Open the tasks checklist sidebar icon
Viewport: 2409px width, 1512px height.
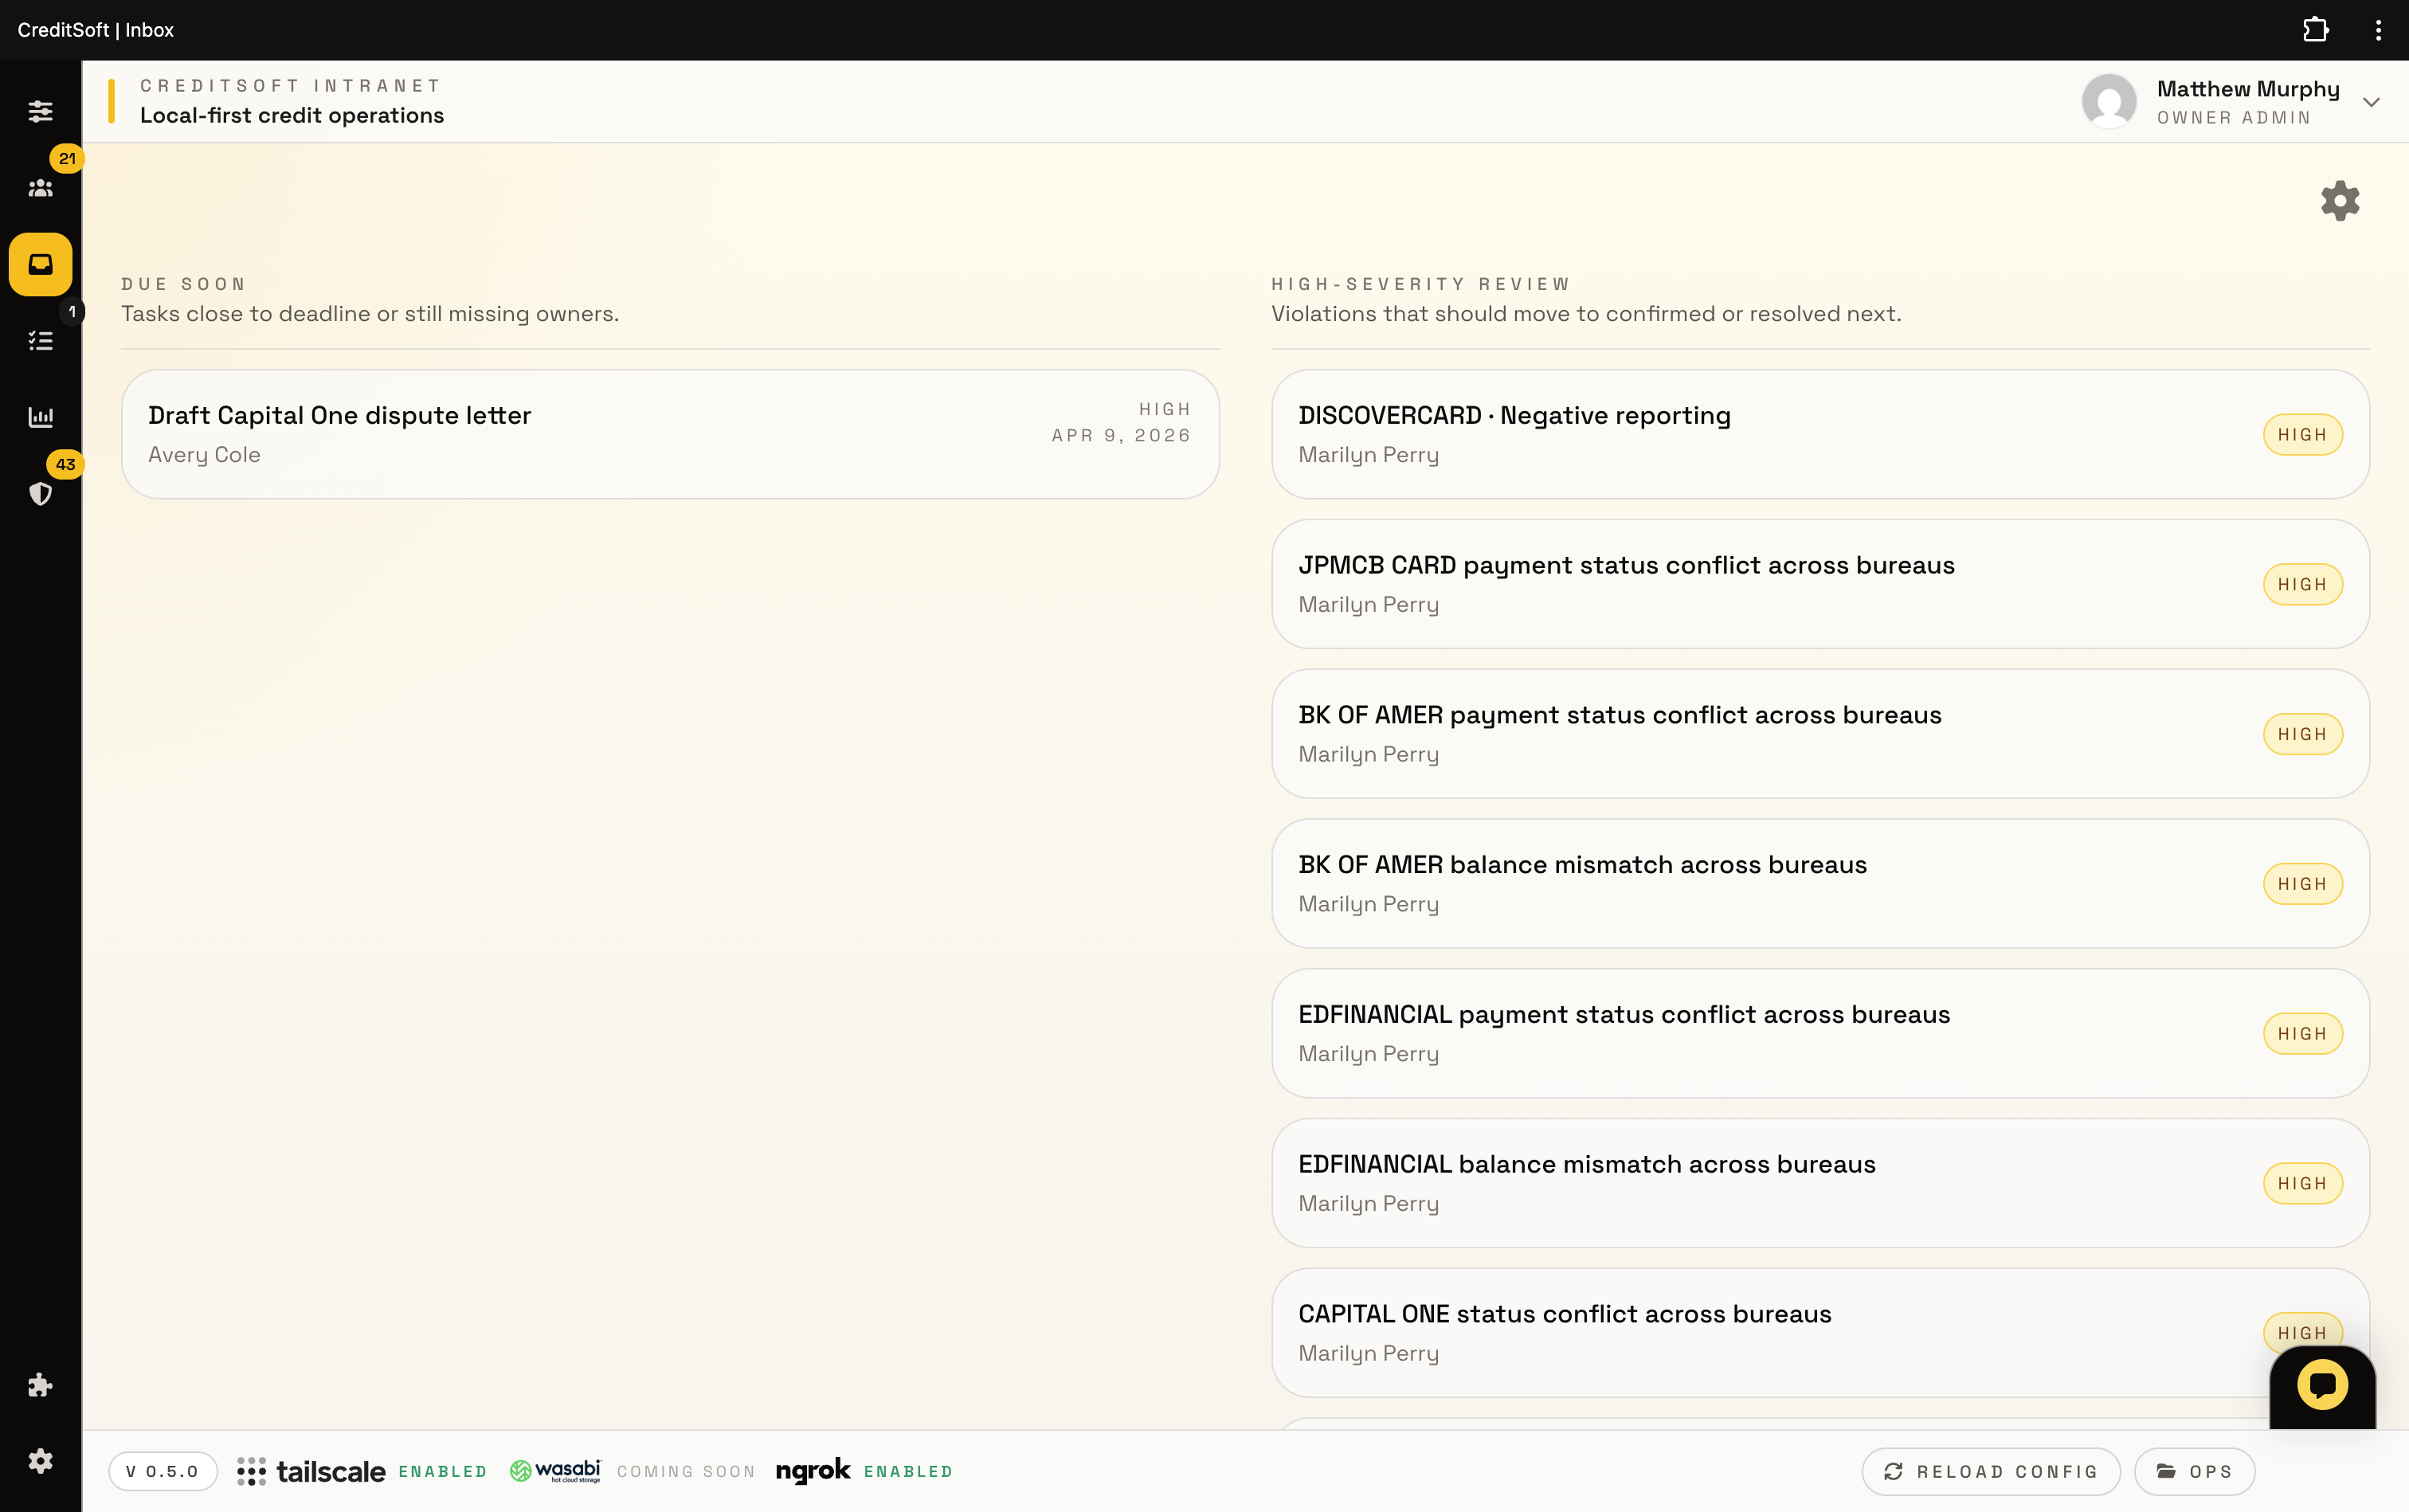40,341
